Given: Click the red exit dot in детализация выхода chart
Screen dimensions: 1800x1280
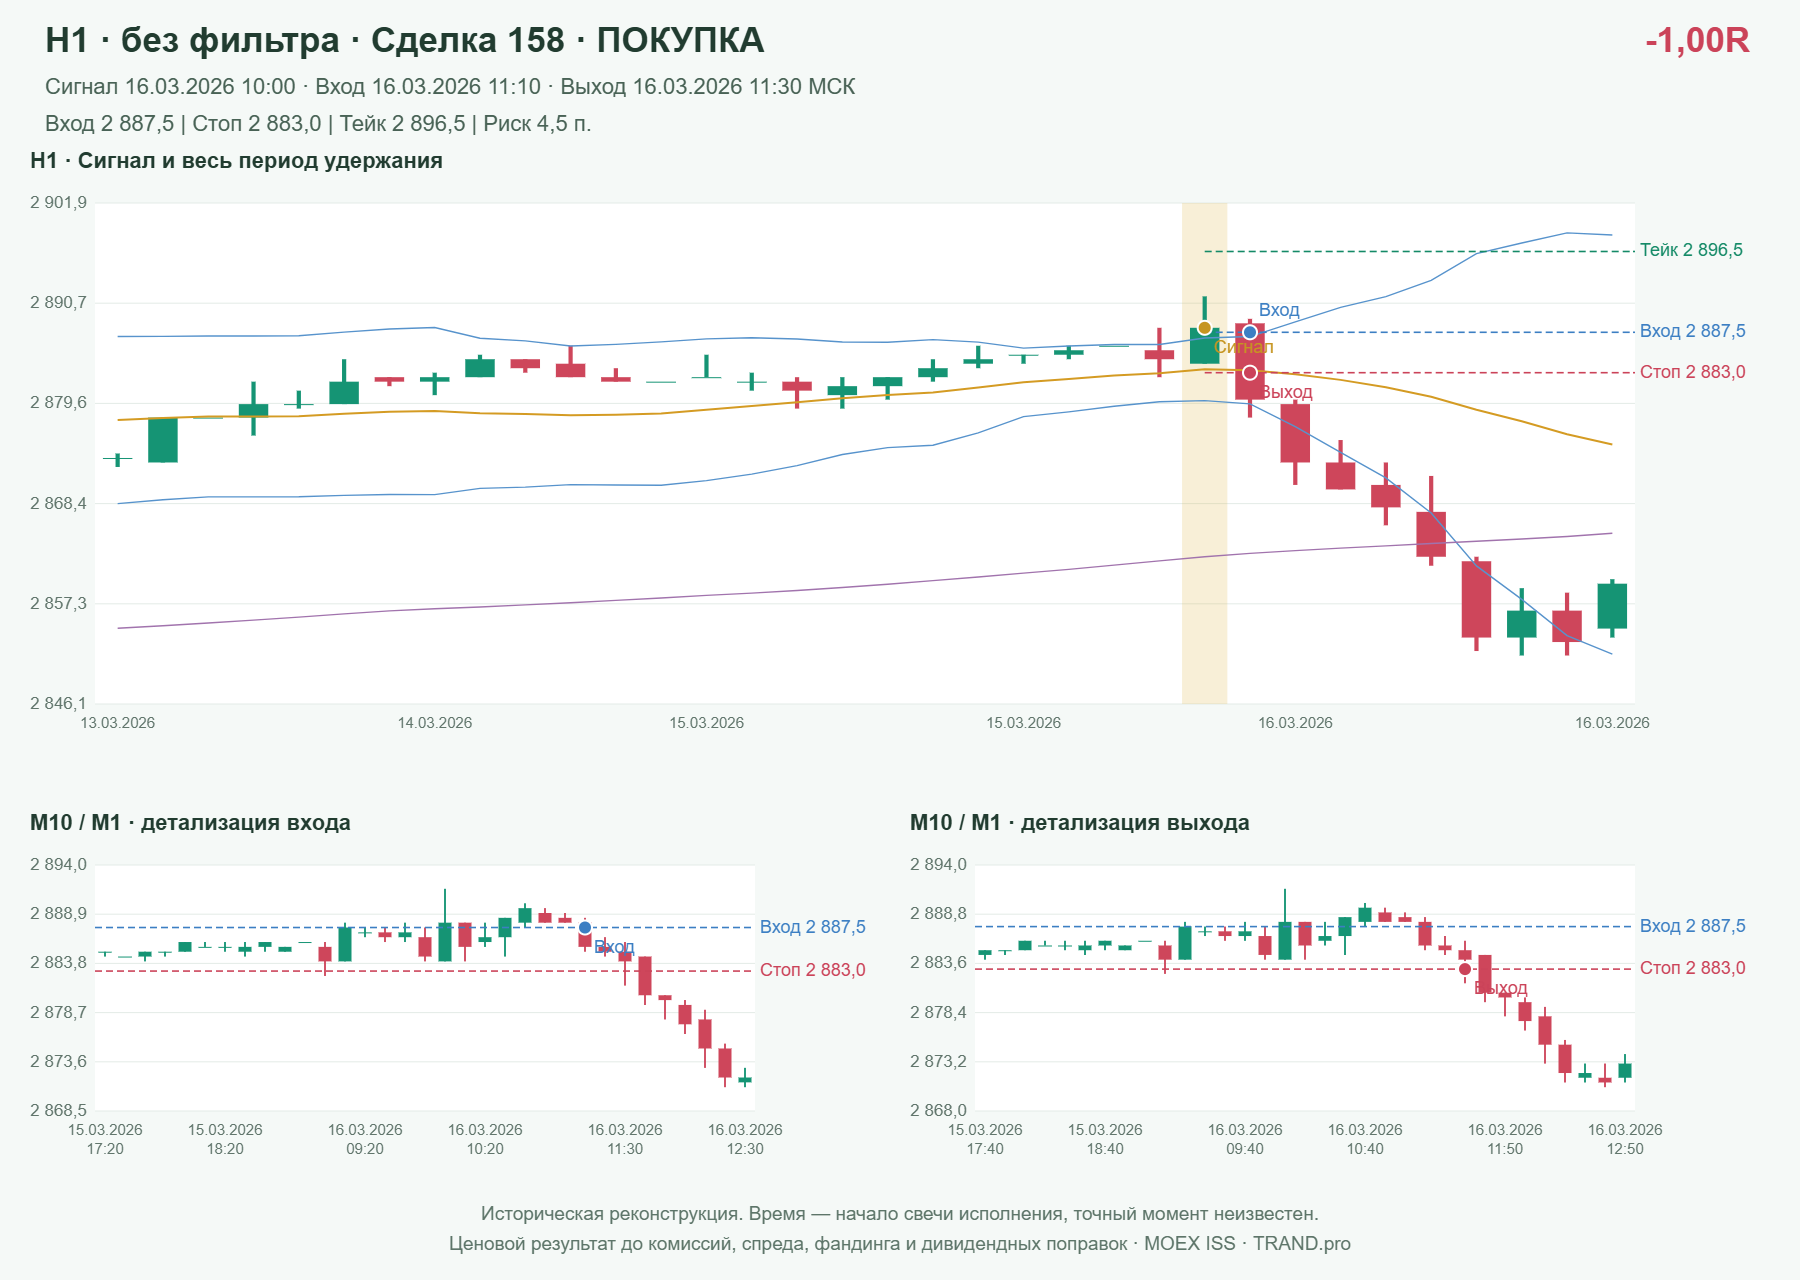Looking at the screenshot, I should [x=1465, y=969].
